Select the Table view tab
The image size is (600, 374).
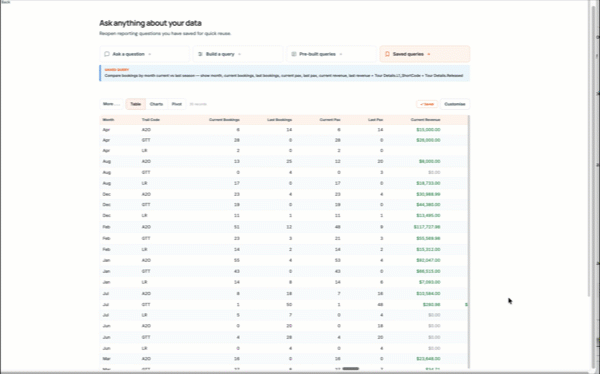[x=135, y=104]
